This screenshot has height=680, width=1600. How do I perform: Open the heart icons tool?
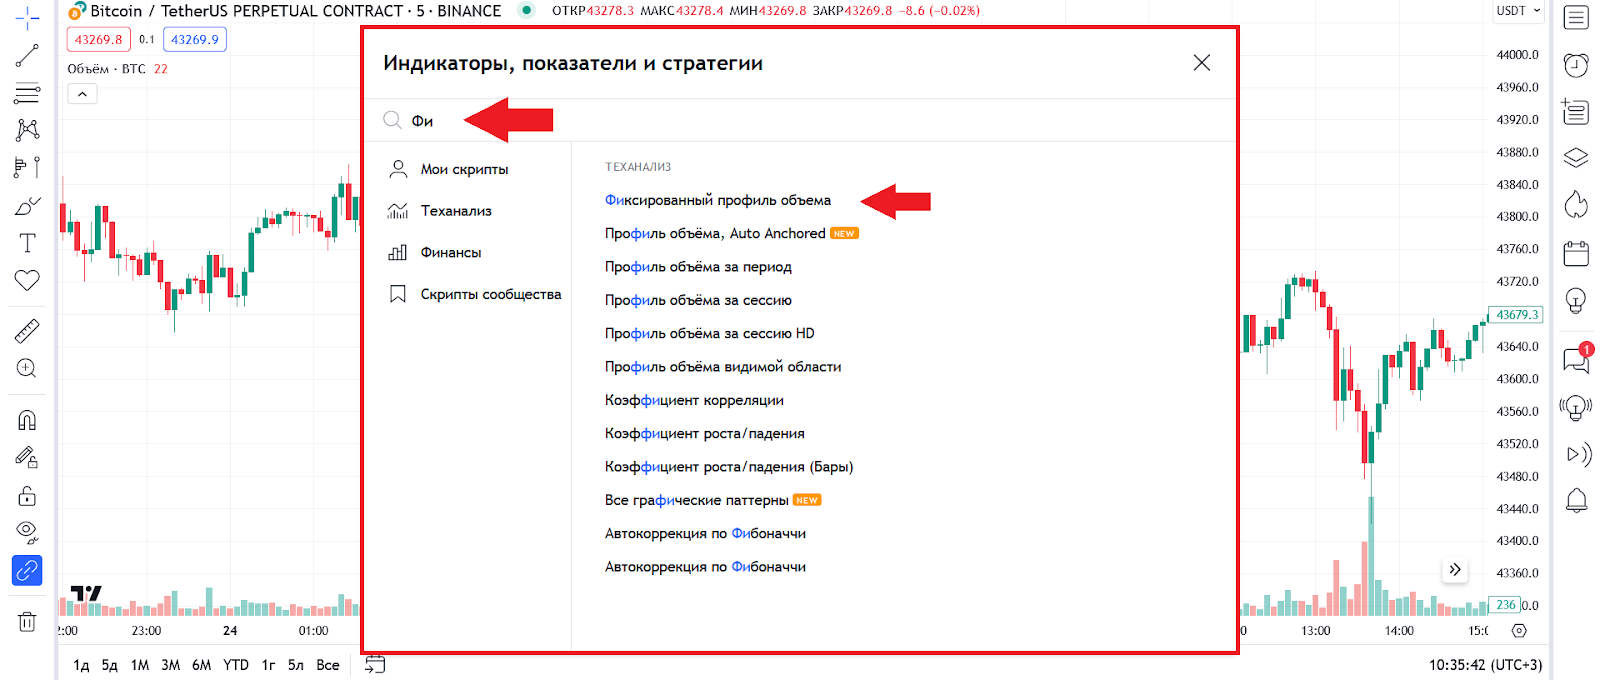[x=27, y=281]
